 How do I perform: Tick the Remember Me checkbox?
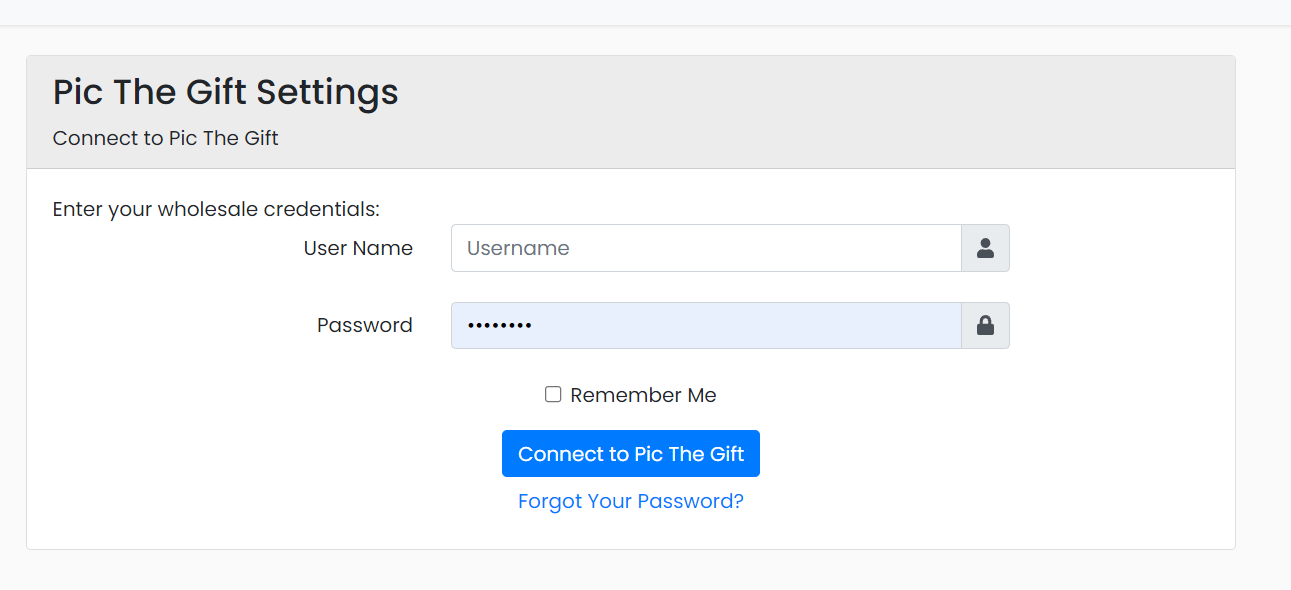click(x=553, y=395)
